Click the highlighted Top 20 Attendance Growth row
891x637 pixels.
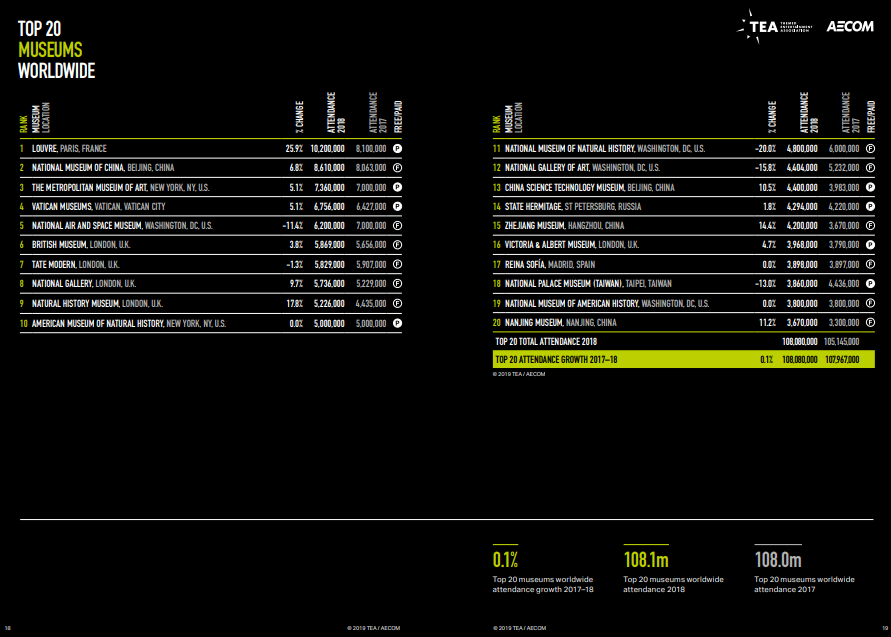point(683,358)
